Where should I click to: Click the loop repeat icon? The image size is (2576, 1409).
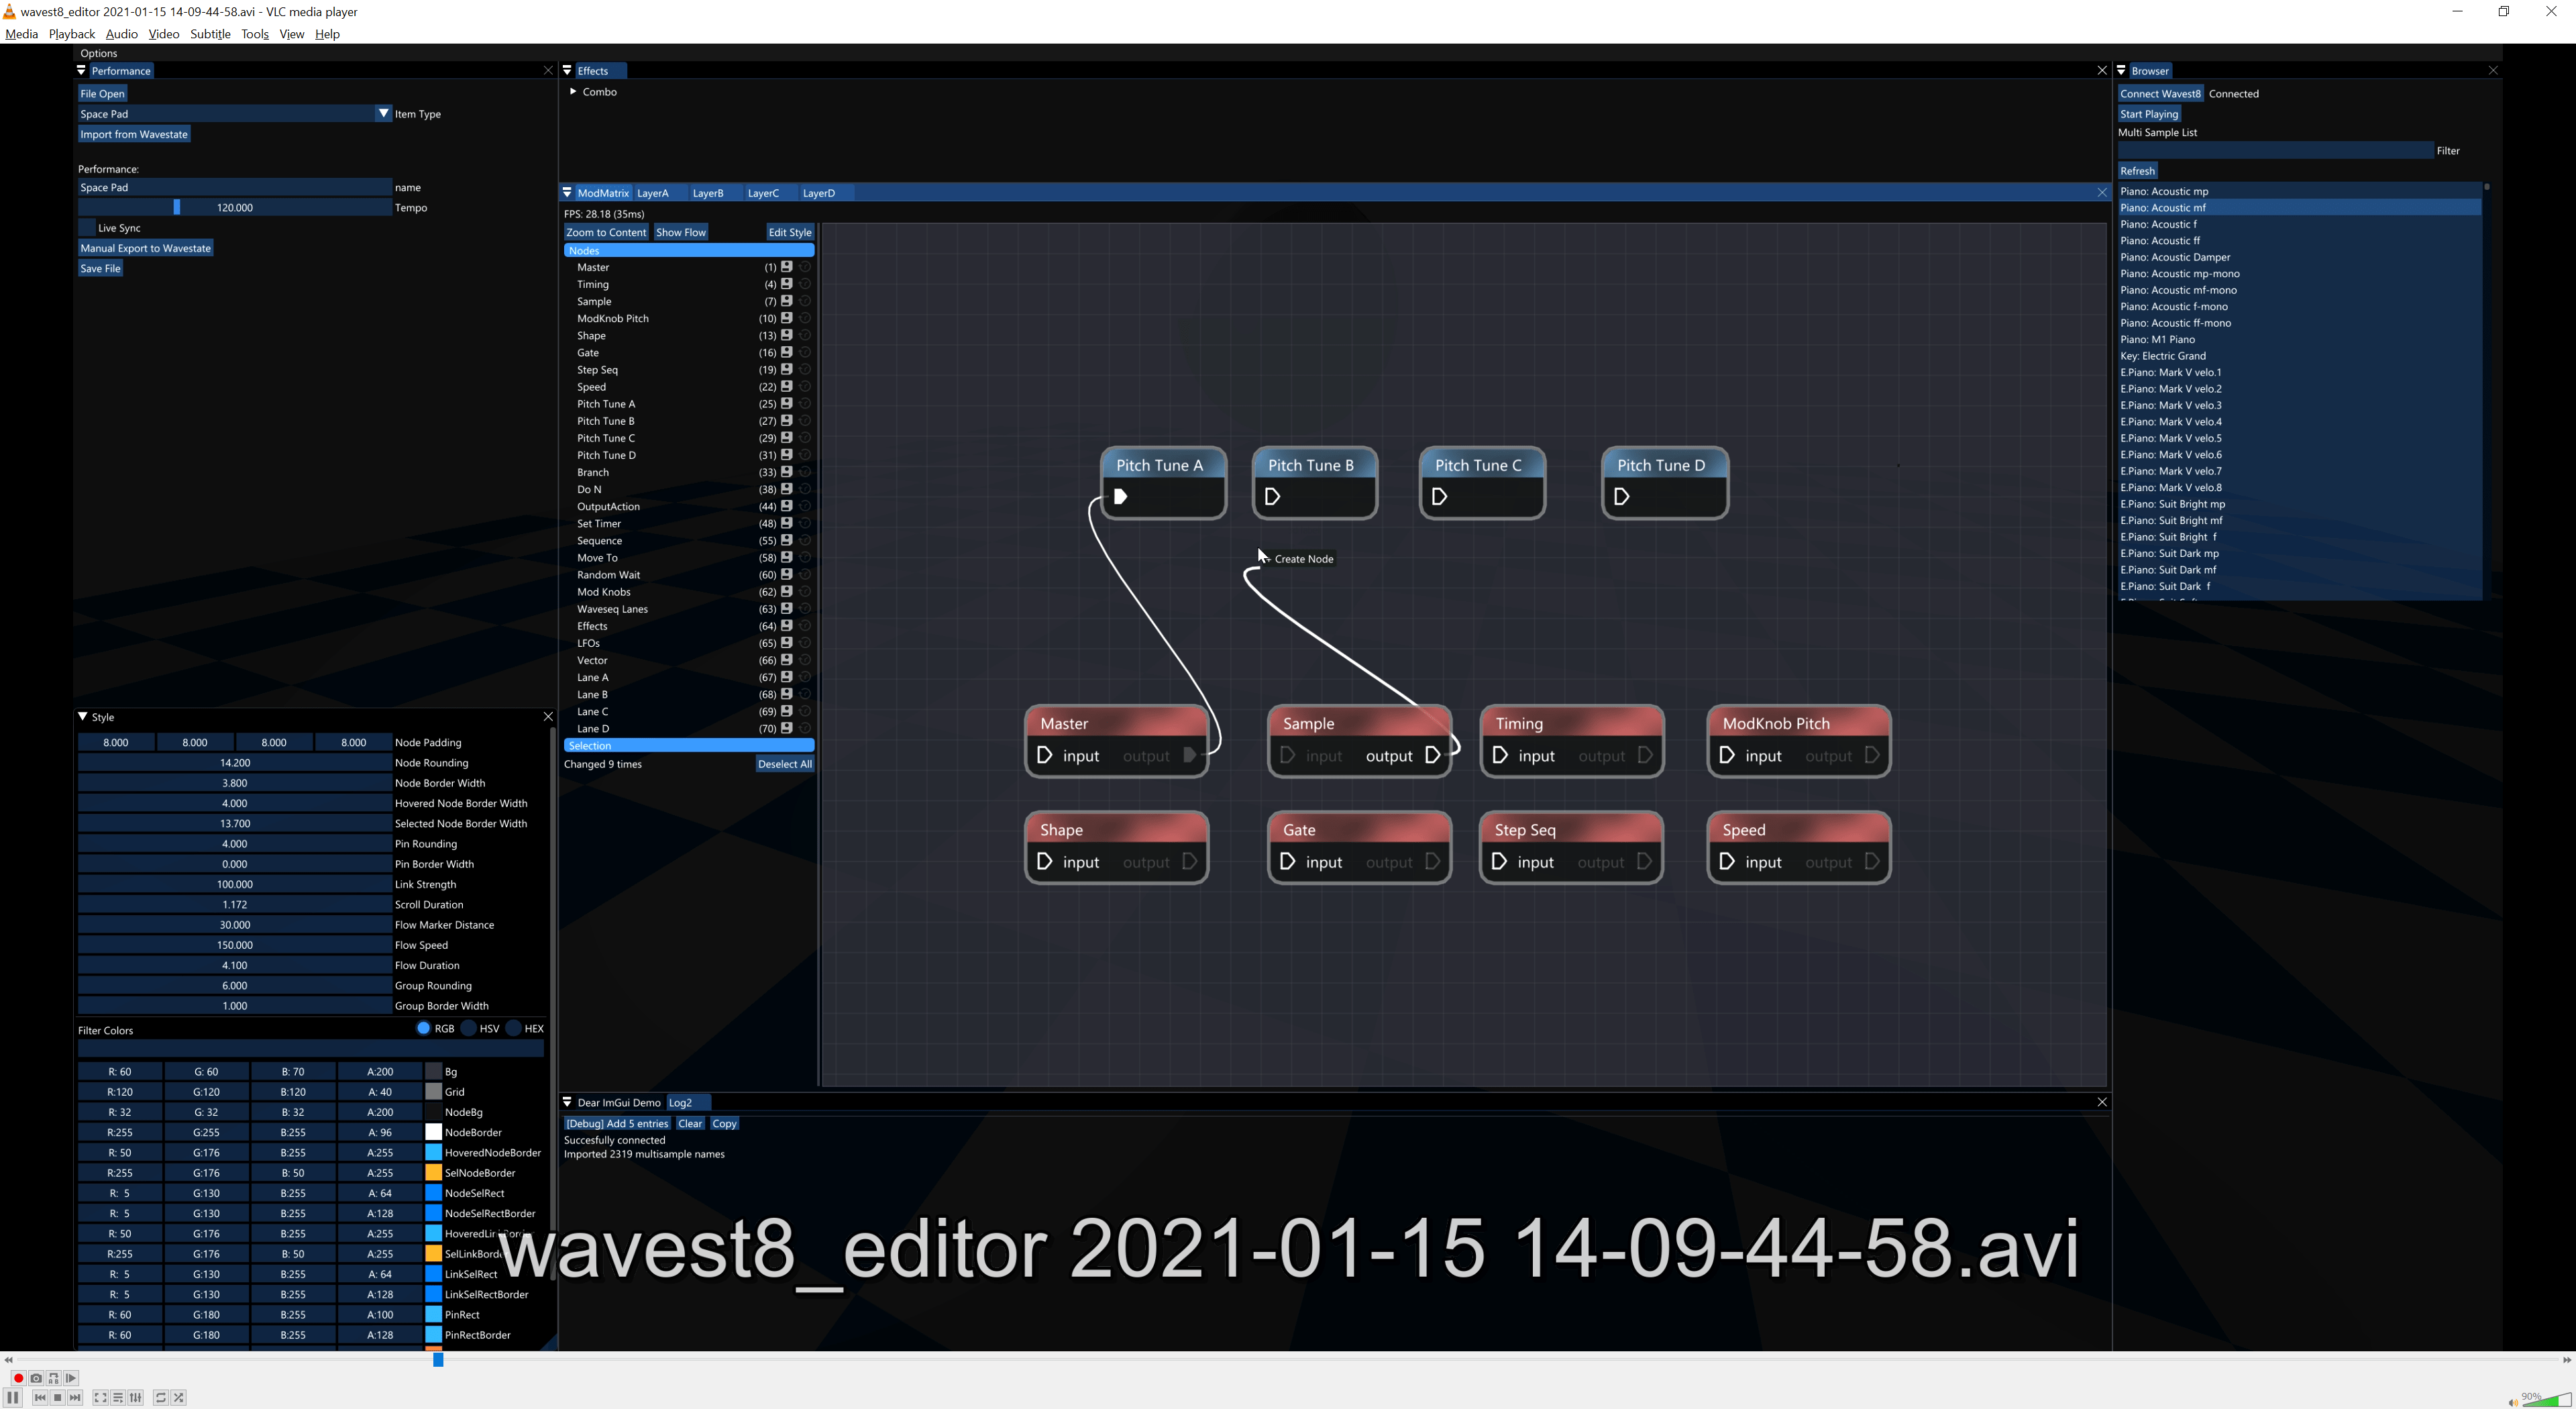(x=160, y=1398)
